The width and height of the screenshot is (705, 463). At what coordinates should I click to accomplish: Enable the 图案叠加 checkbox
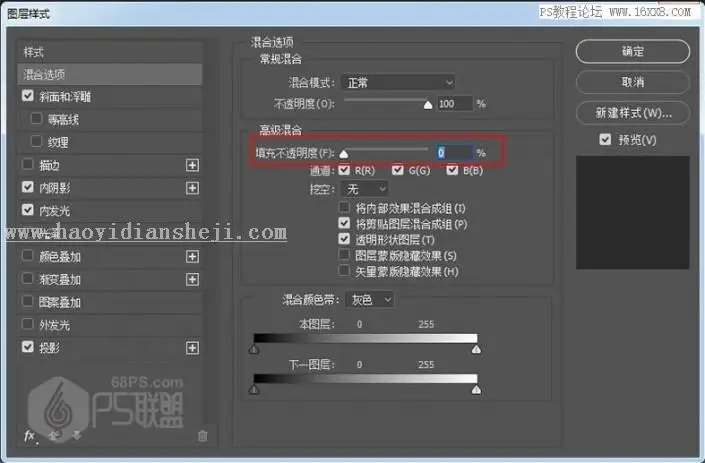pyautogui.click(x=28, y=301)
